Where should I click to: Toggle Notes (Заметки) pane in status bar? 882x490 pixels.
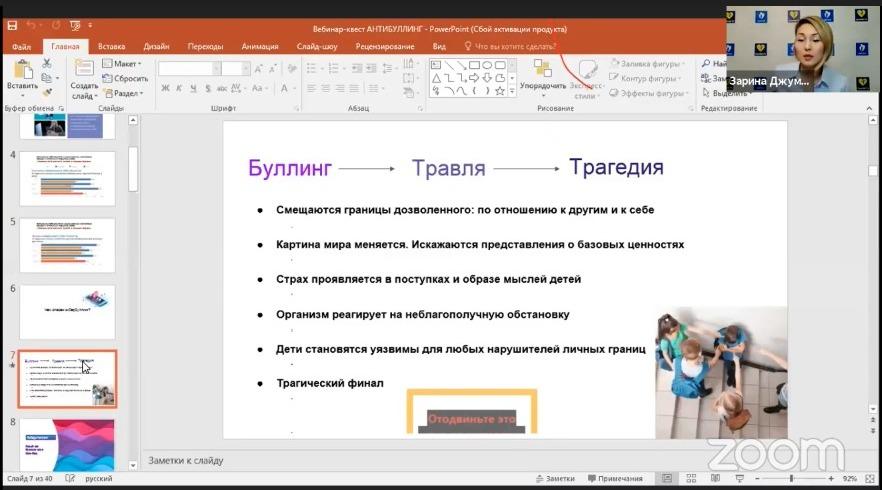555,479
